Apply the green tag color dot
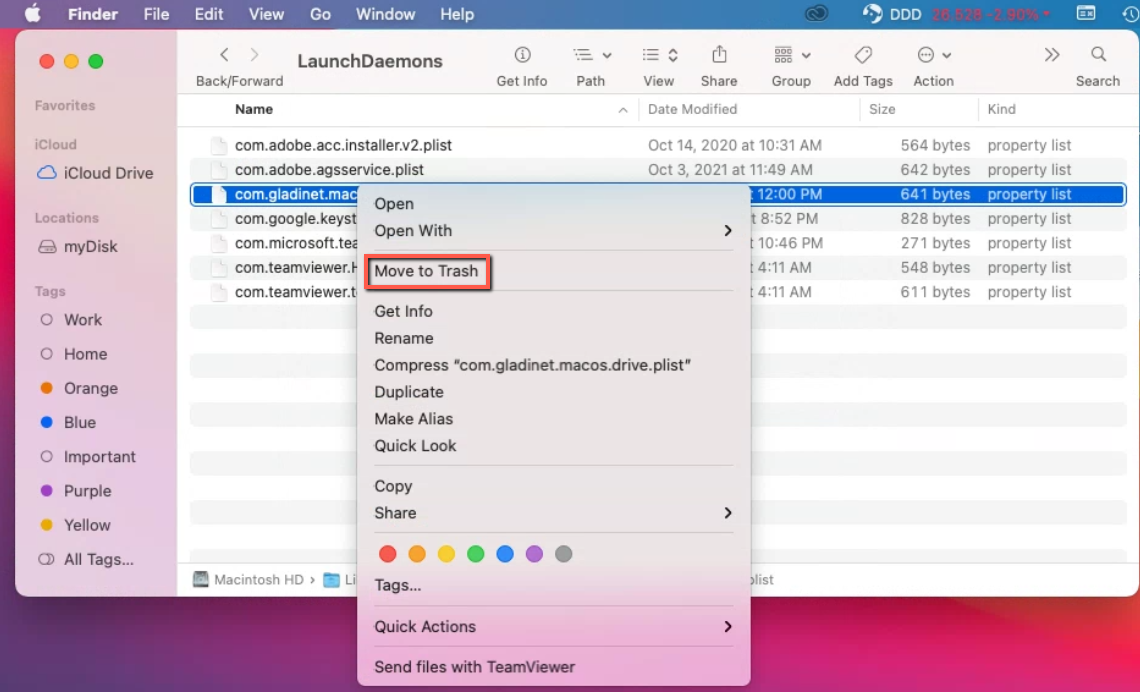The width and height of the screenshot is (1140, 692). tap(475, 554)
